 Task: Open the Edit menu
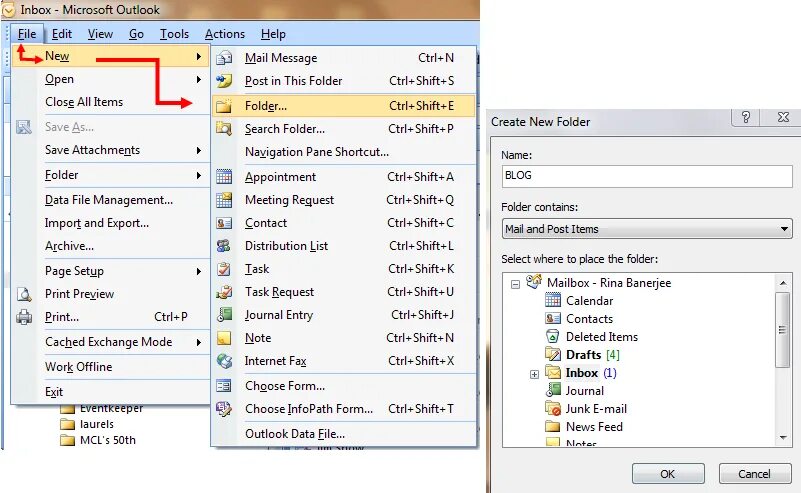pyautogui.click(x=62, y=34)
